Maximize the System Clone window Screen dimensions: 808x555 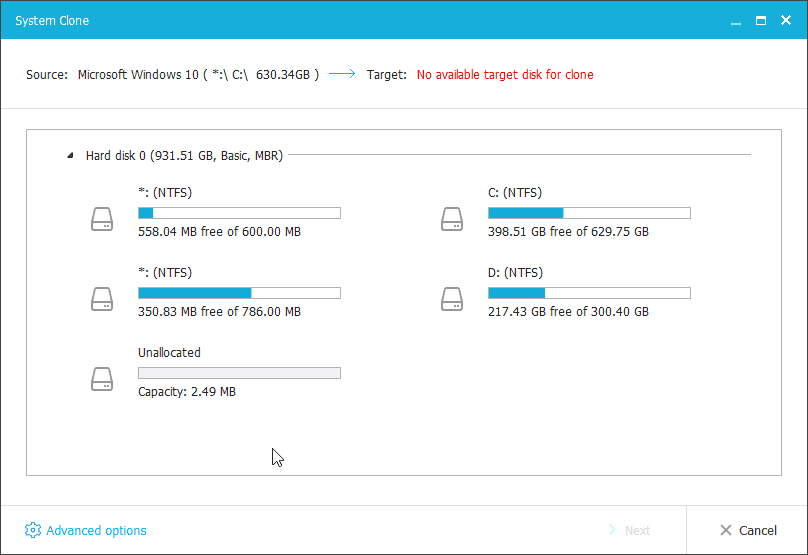click(760, 20)
